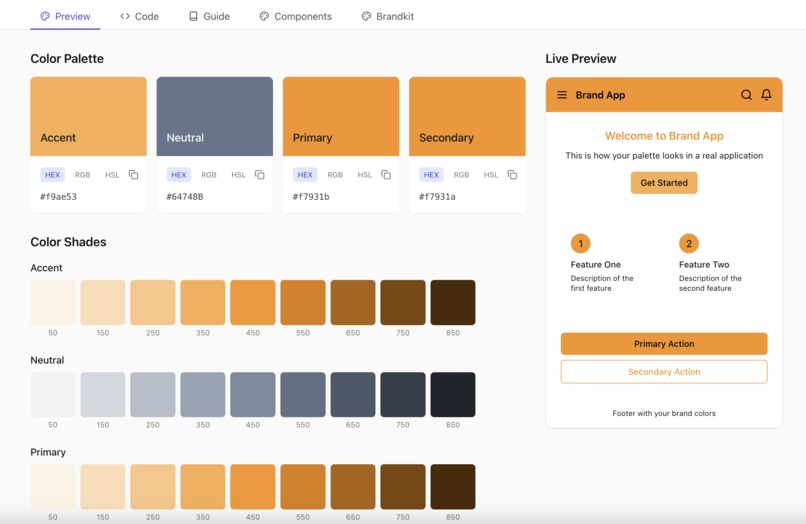Screen dimensions: 806x524
Task: Select Neutral shade 350 swatch
Action: point(203,394)
